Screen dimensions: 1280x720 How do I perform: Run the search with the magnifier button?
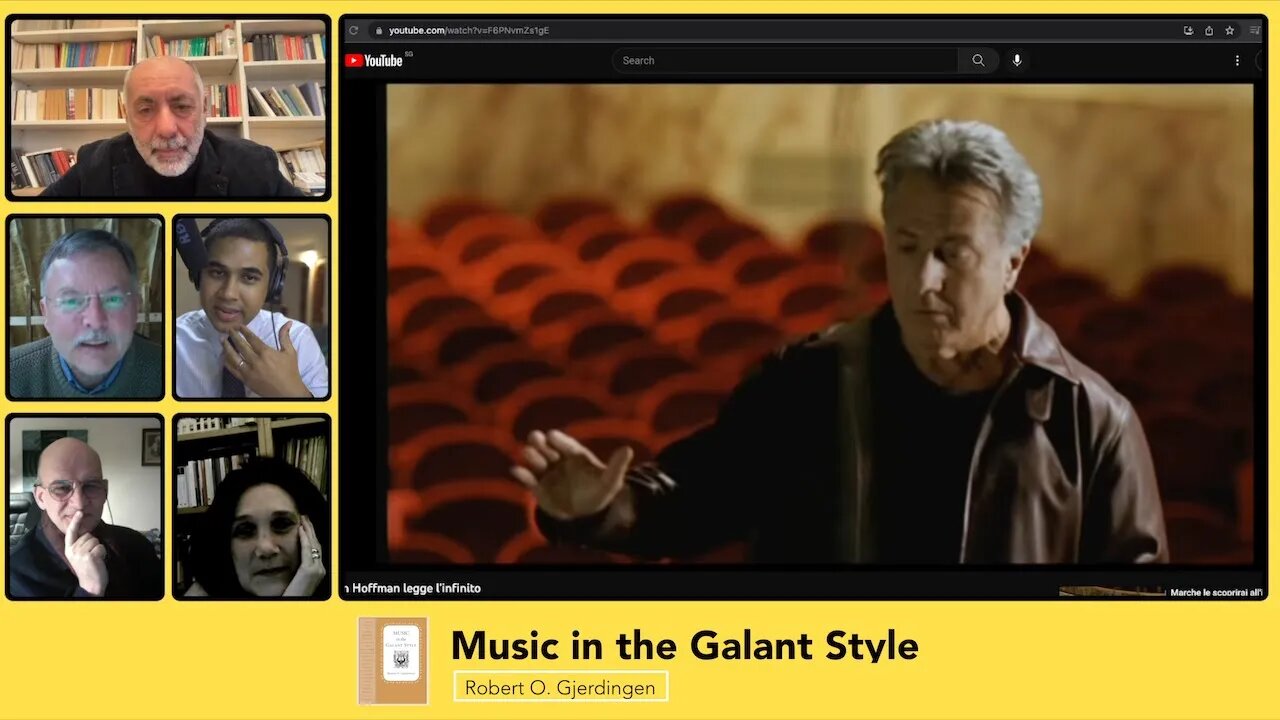pyautogui.click(x=978, y=60)
